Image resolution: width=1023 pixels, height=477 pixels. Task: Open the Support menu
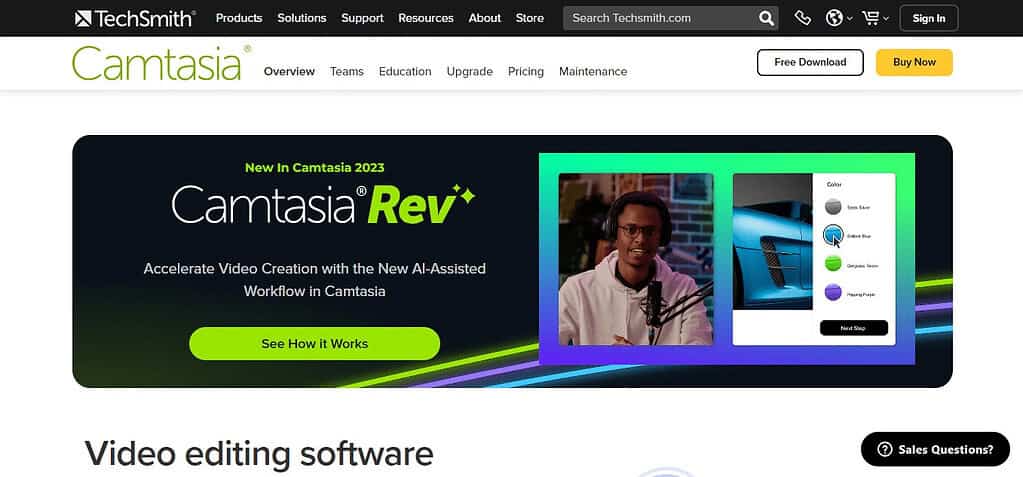coord(362,18)
